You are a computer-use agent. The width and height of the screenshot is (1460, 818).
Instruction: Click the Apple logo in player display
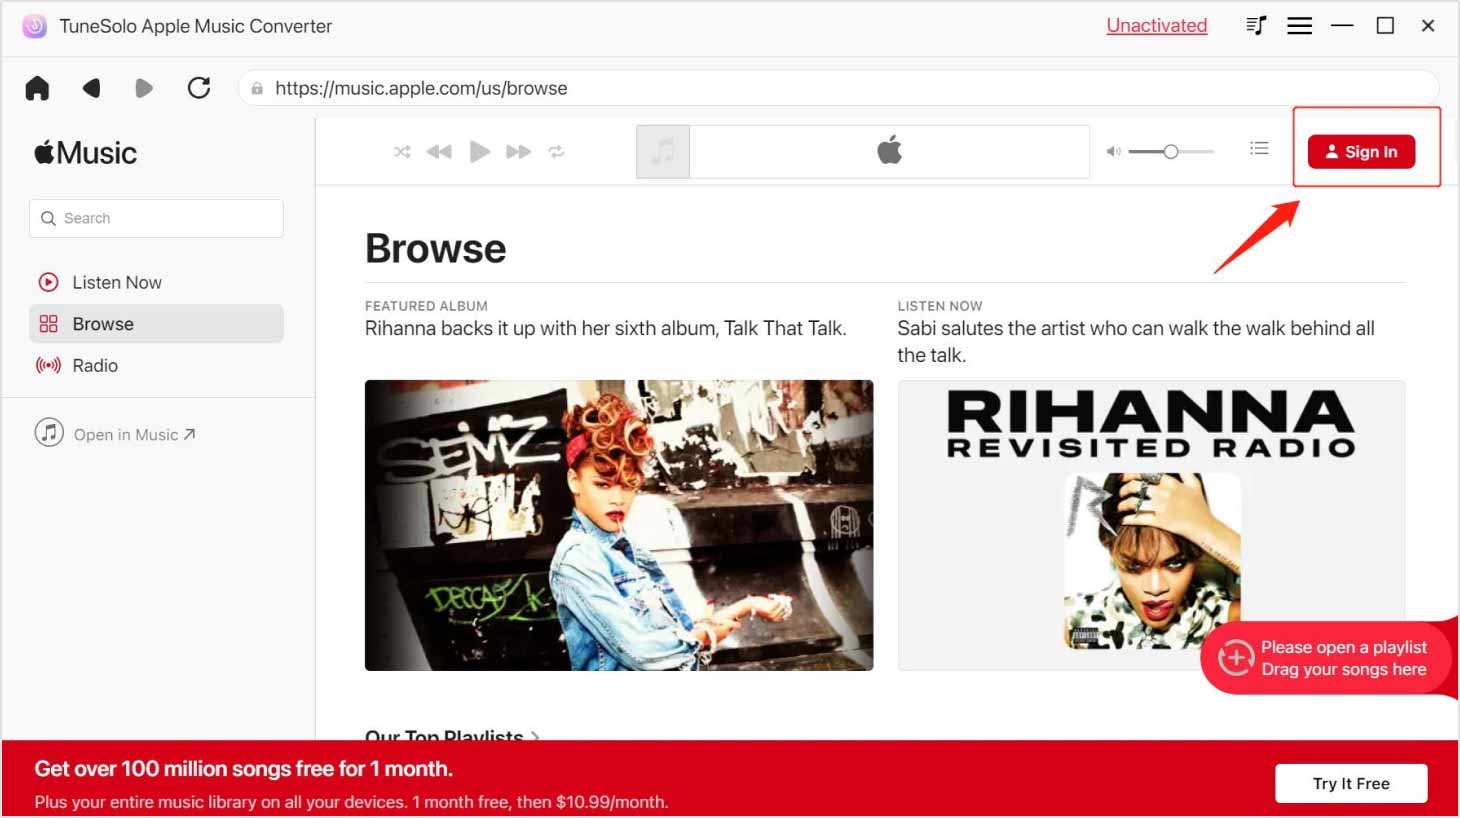click(889, 151)
